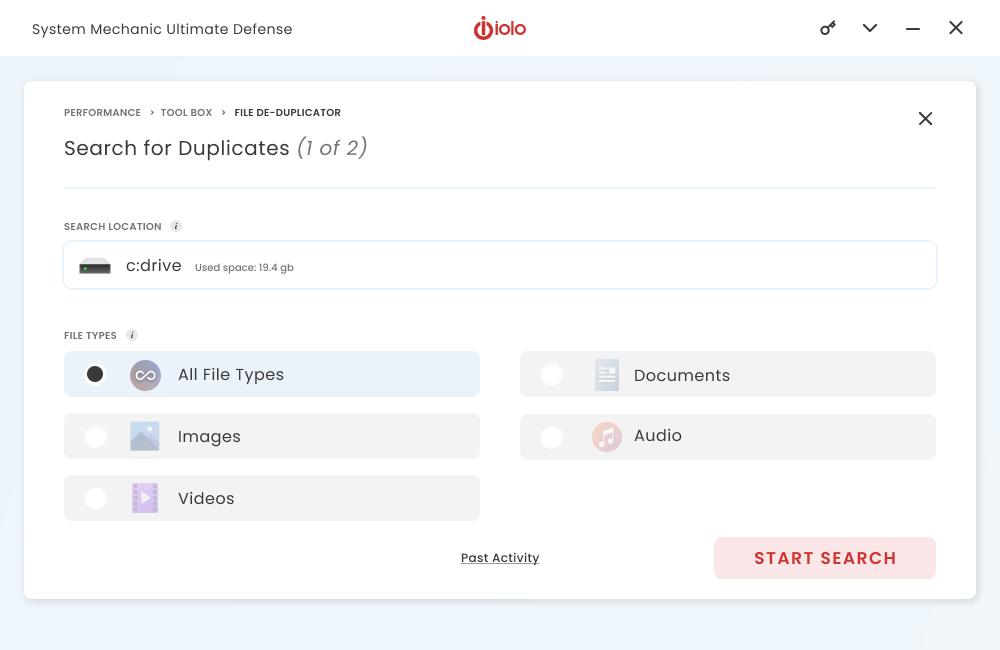Choose the Documents radio button
The height and width of the screenshot is (650, 1000).
[x=551, y=375]
